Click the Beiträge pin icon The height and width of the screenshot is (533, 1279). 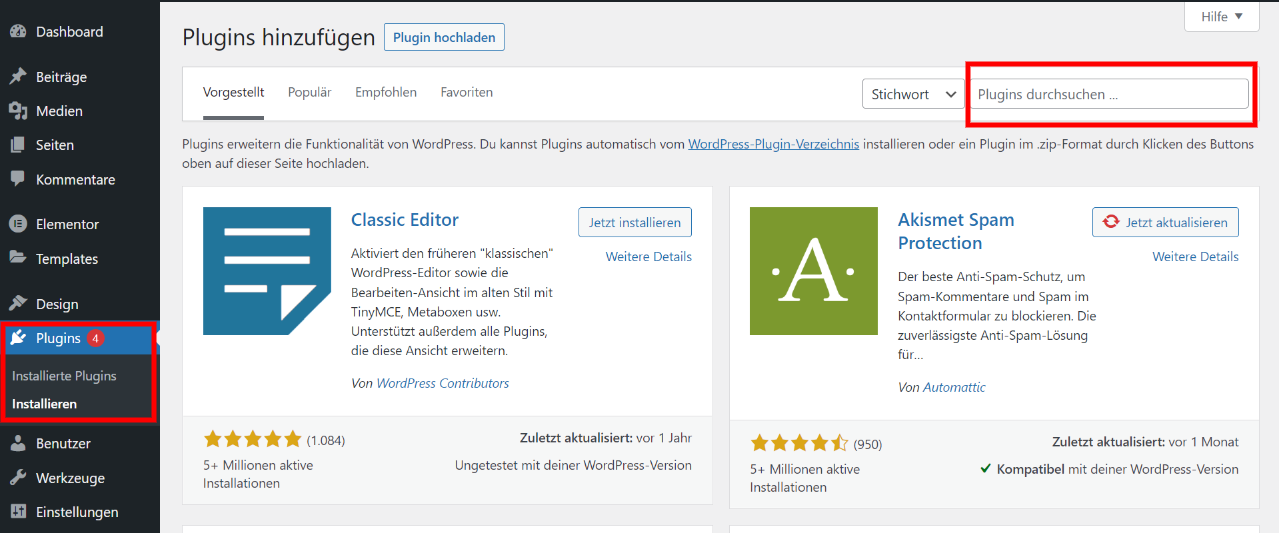coord(18,77)
